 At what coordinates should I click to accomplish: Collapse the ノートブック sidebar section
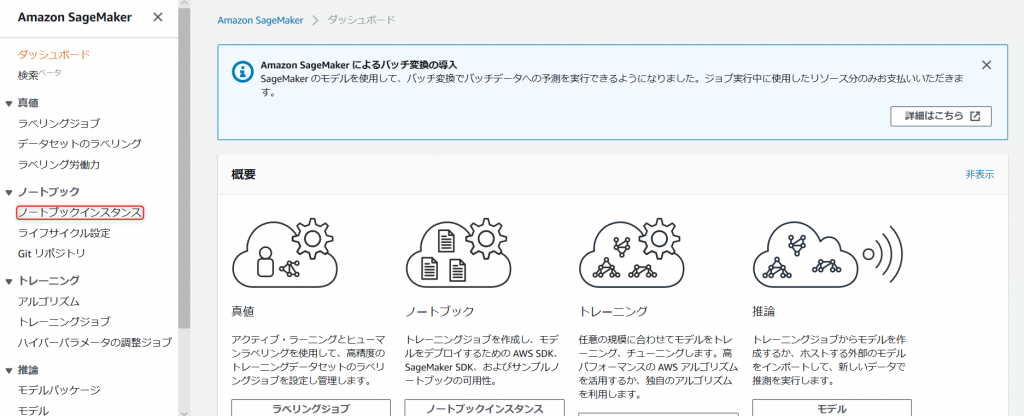[x=9, y=192]
